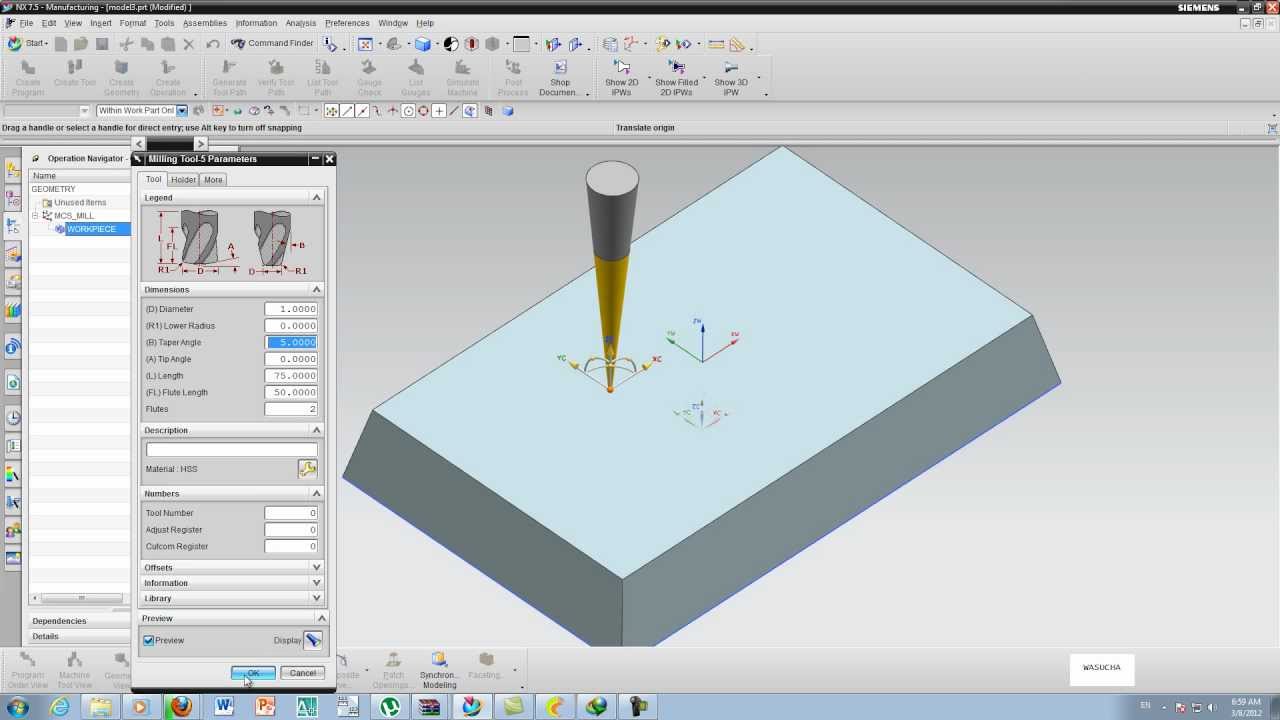Click the (D) Diameter field
Screen dimensions: 1280x720
pyautogui.click(x=291, y=309)
